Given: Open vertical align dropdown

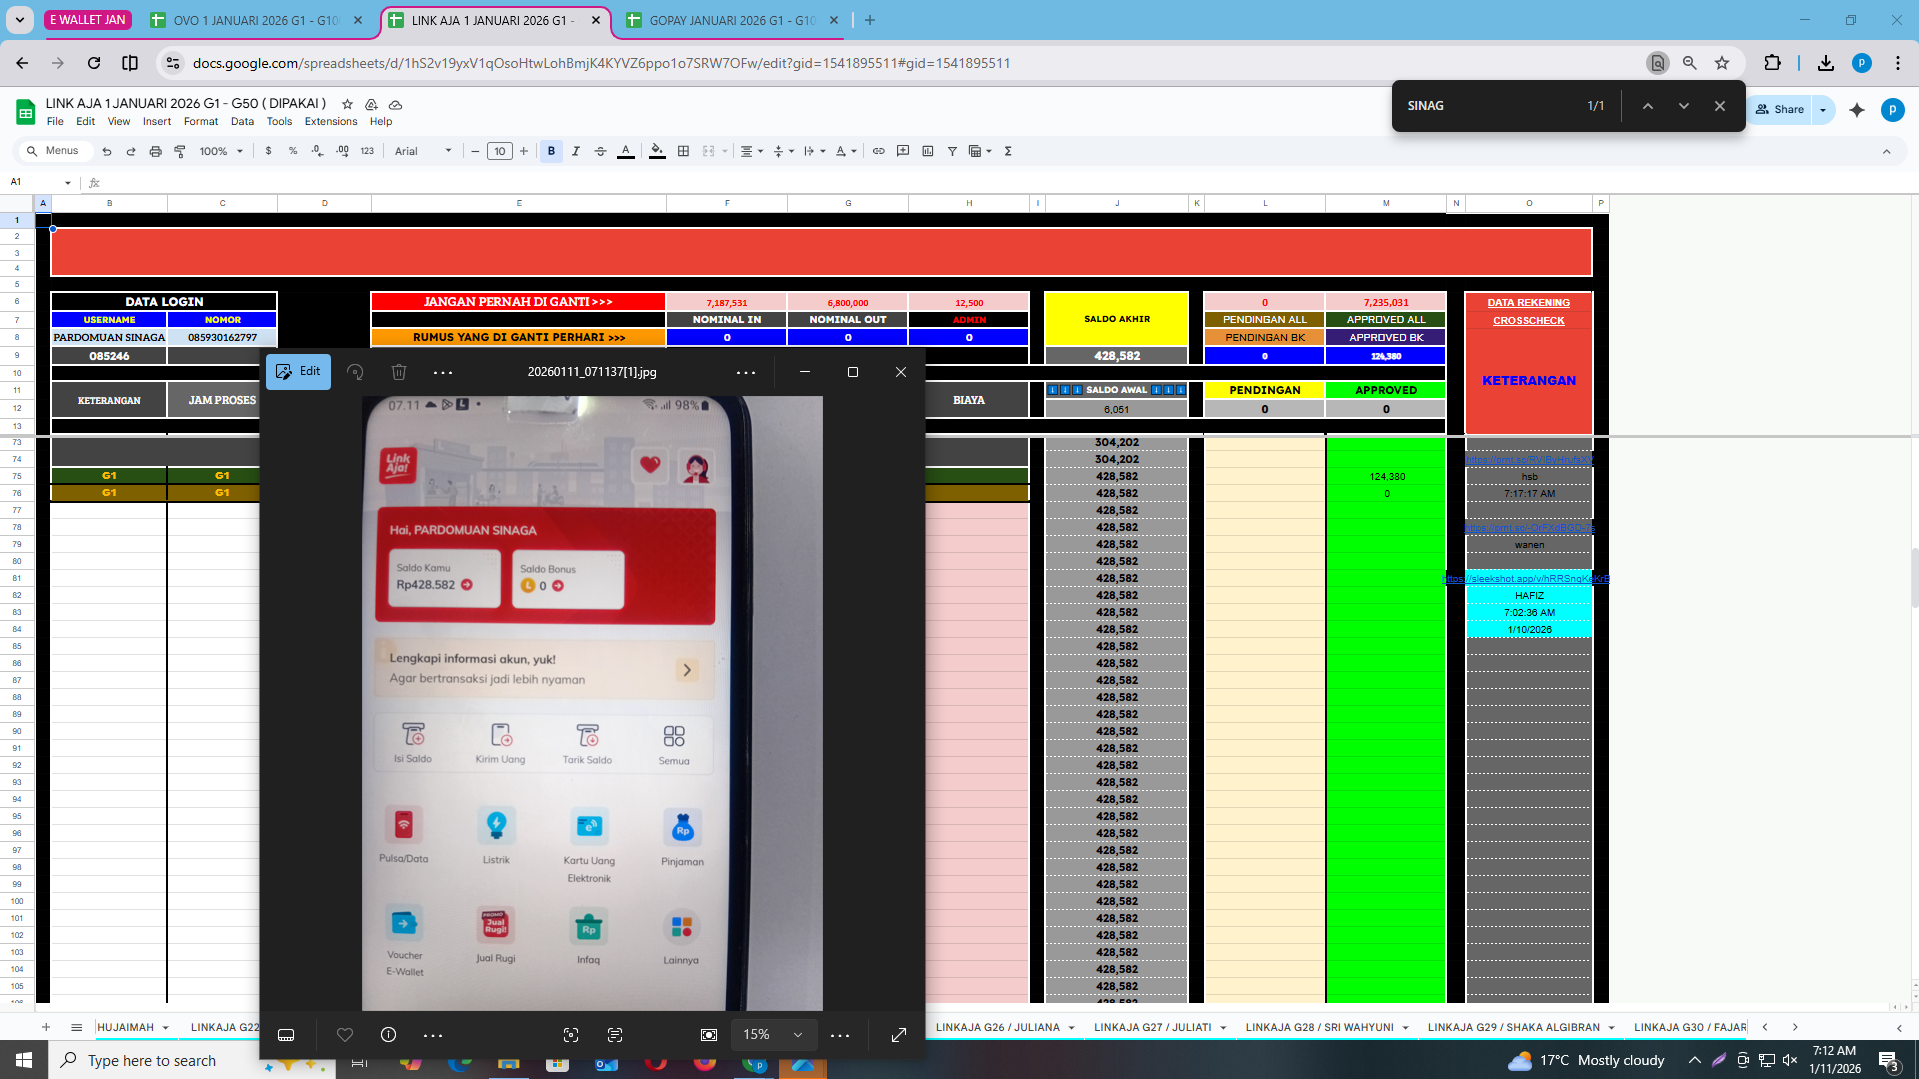Looking at the screenshot, I should (783, 151).
